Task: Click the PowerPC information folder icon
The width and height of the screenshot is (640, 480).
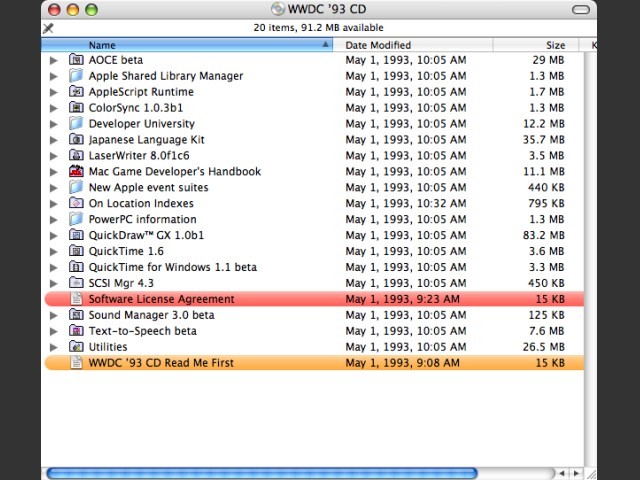Action: point(76,219)
